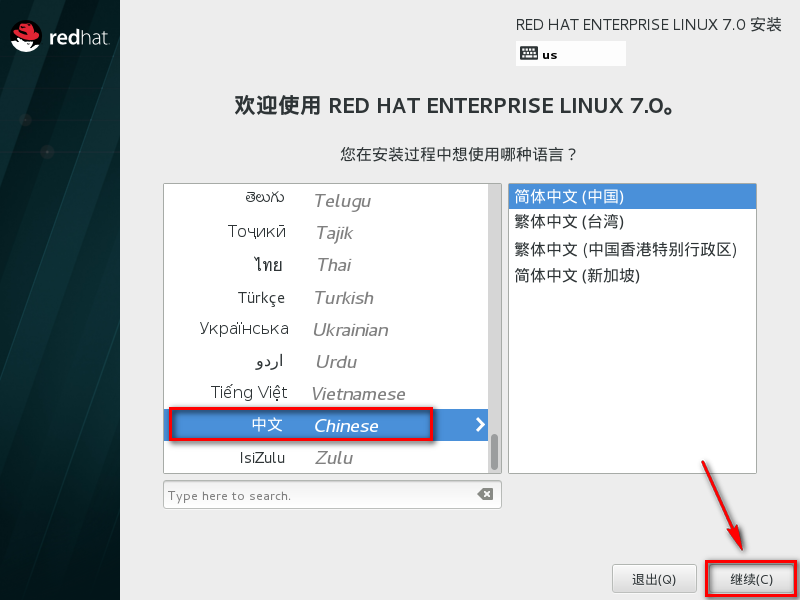Image resolution: width=800 pixels, height=600 pixels.
Task: Clear the search box using the backspace icon
Action: (484, 493)
